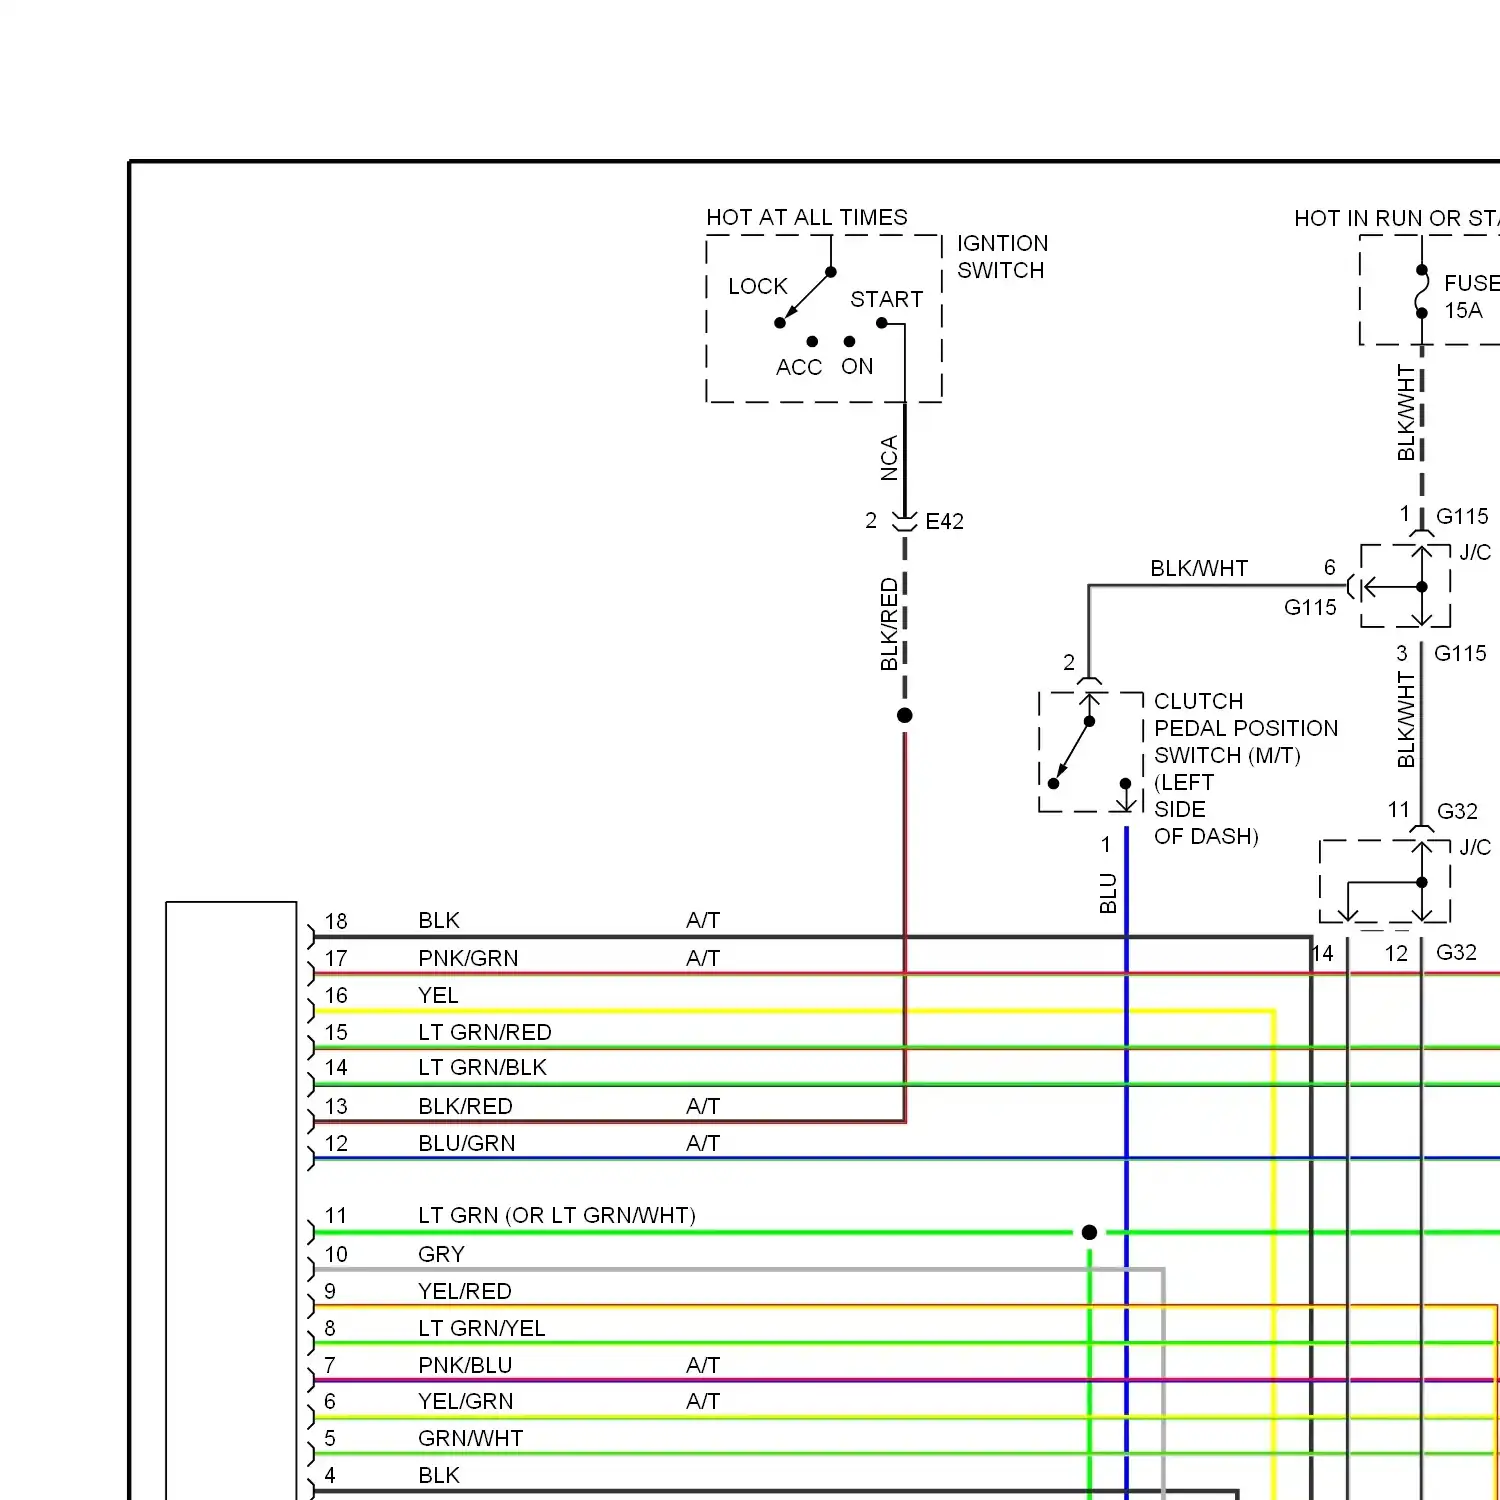Click the "A/T" note on the BLU/GRN row
The height and width of the screenshot is (1500, 1500).
(x=703, y=1143)
